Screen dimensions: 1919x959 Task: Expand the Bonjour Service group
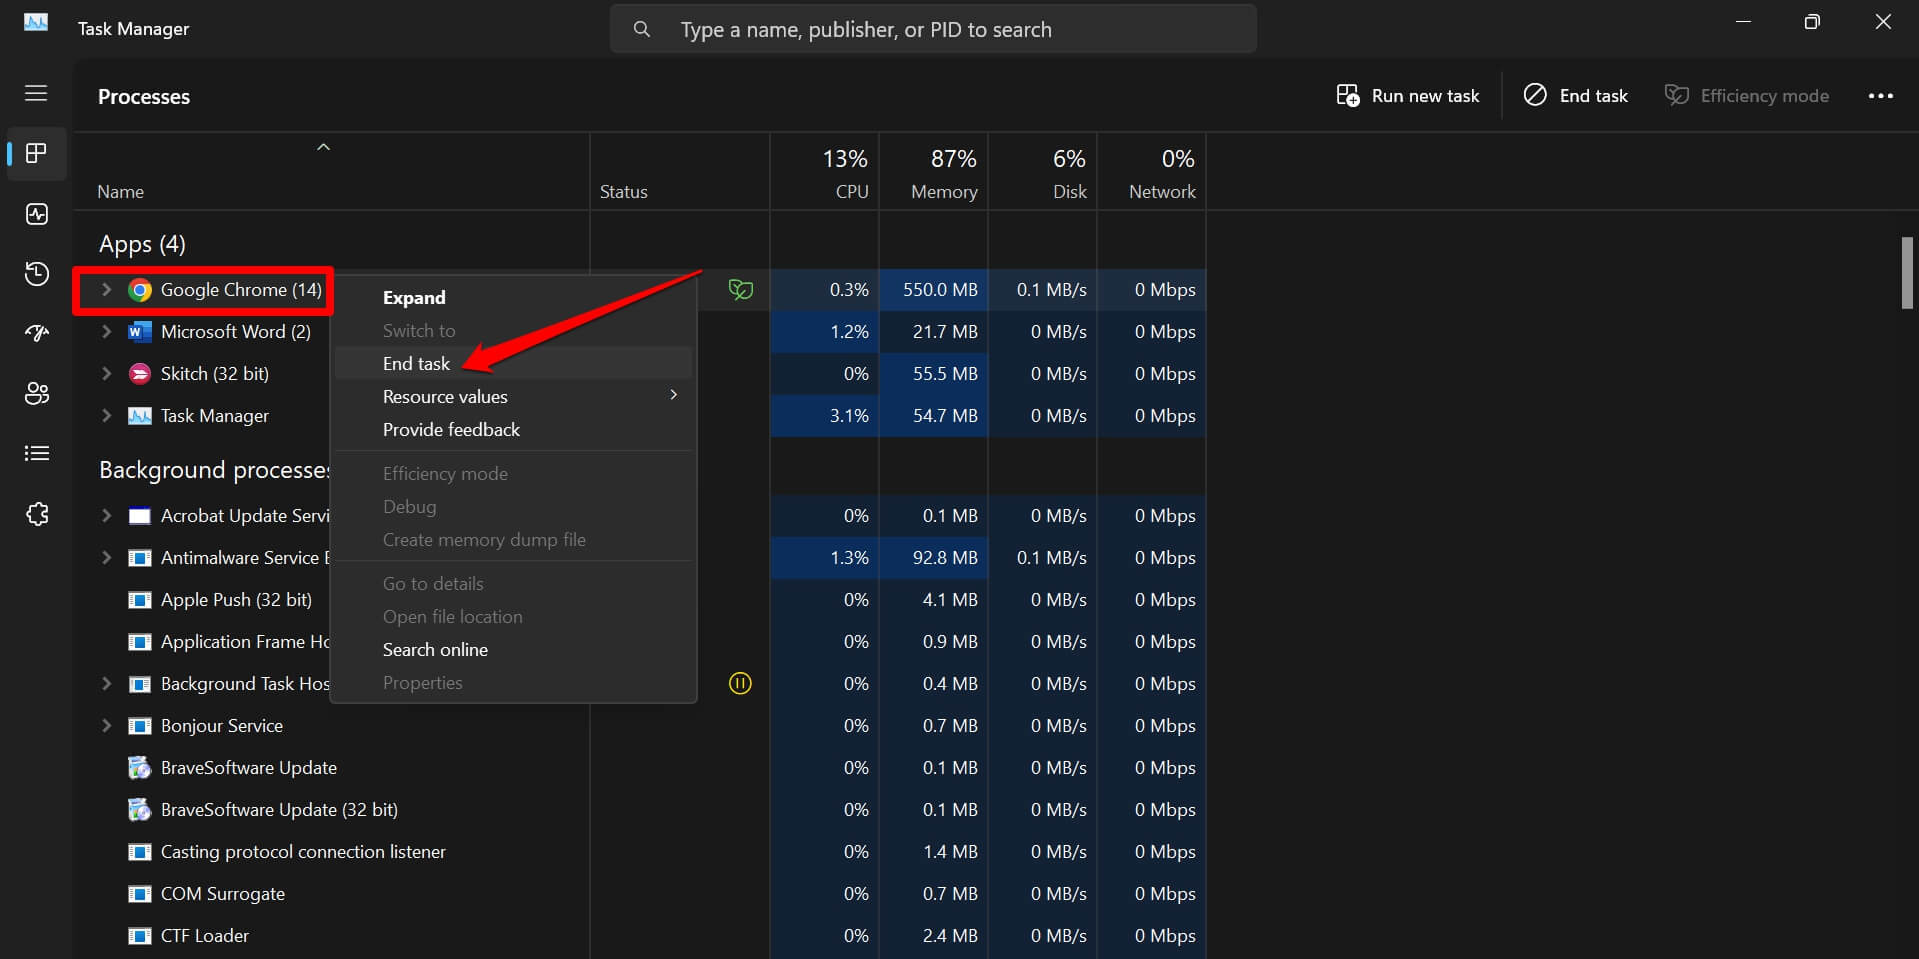(x=106, y=726)
